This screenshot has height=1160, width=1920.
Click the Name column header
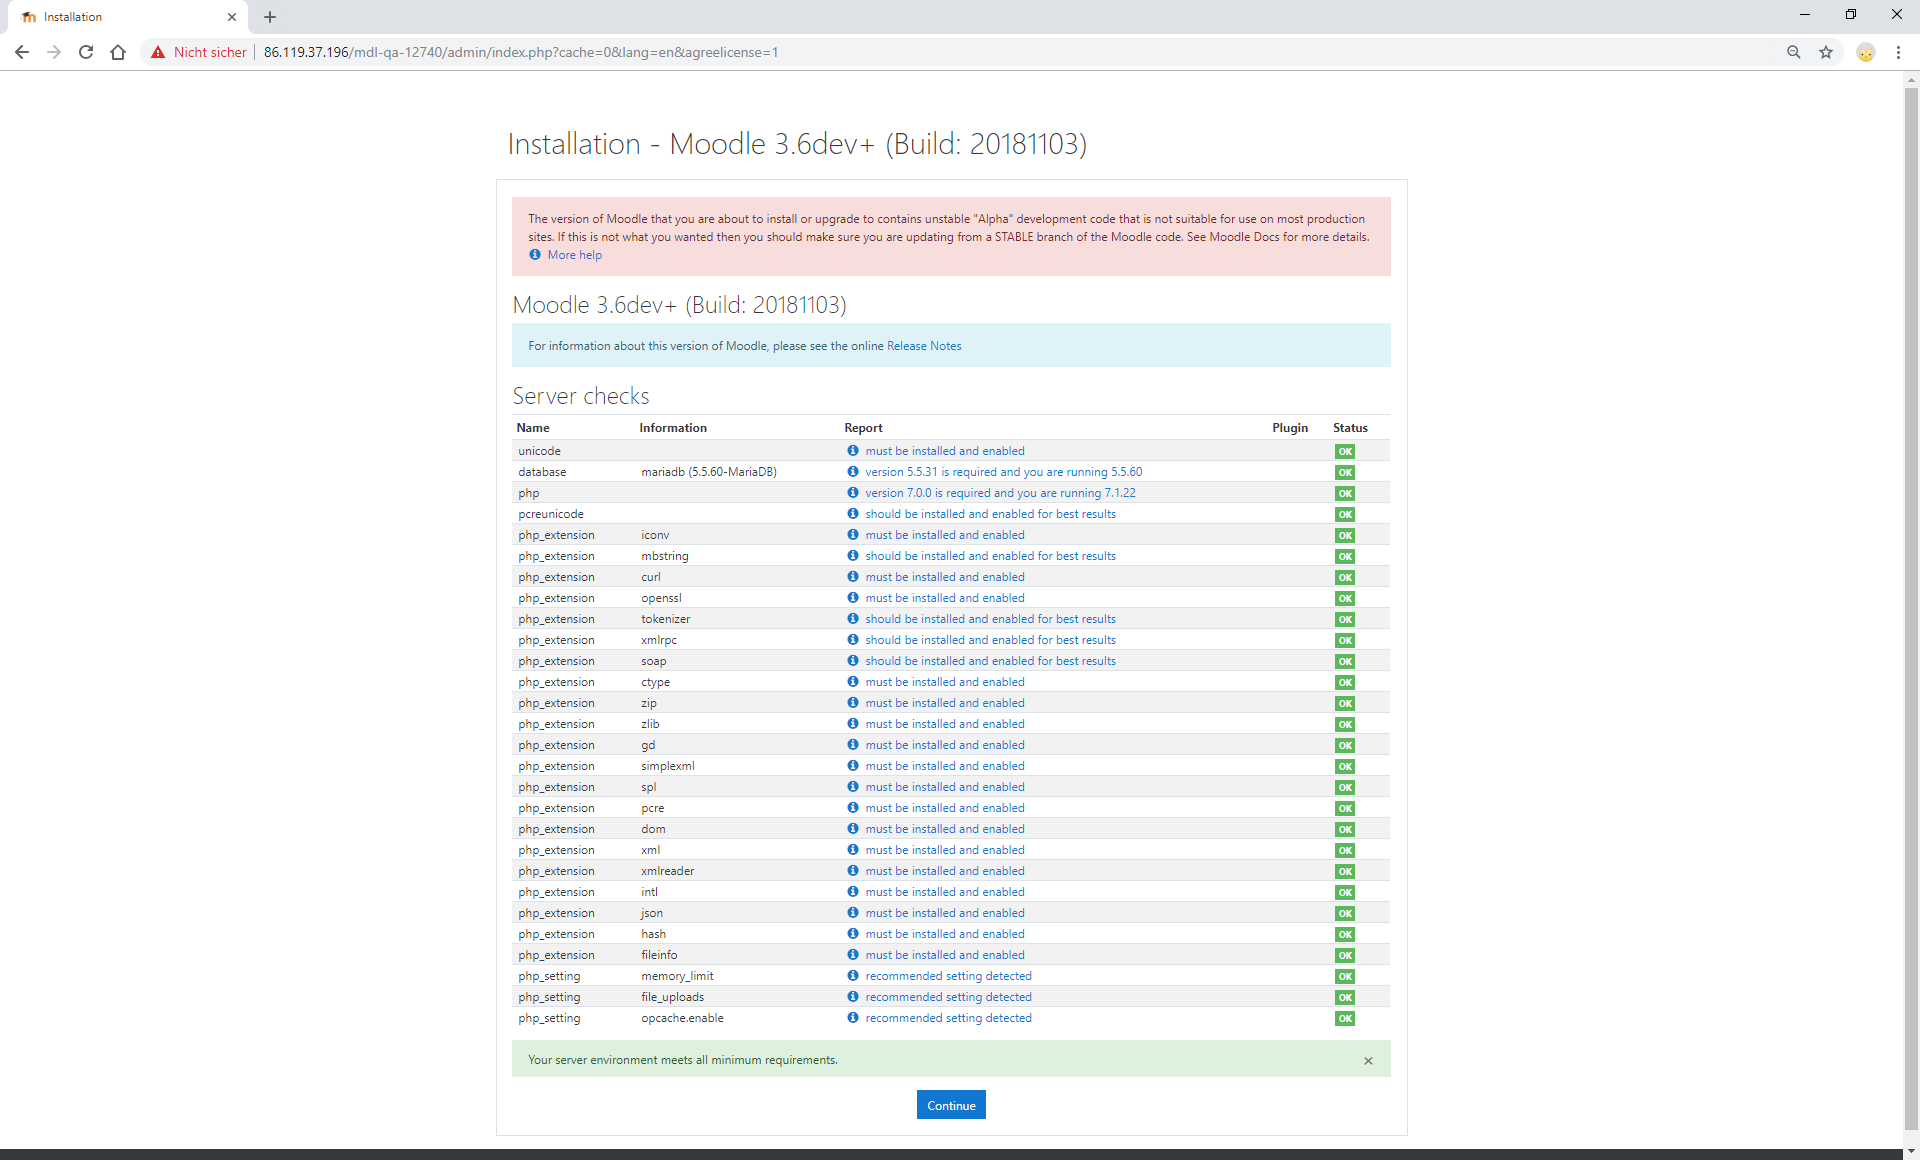(533, 428)
